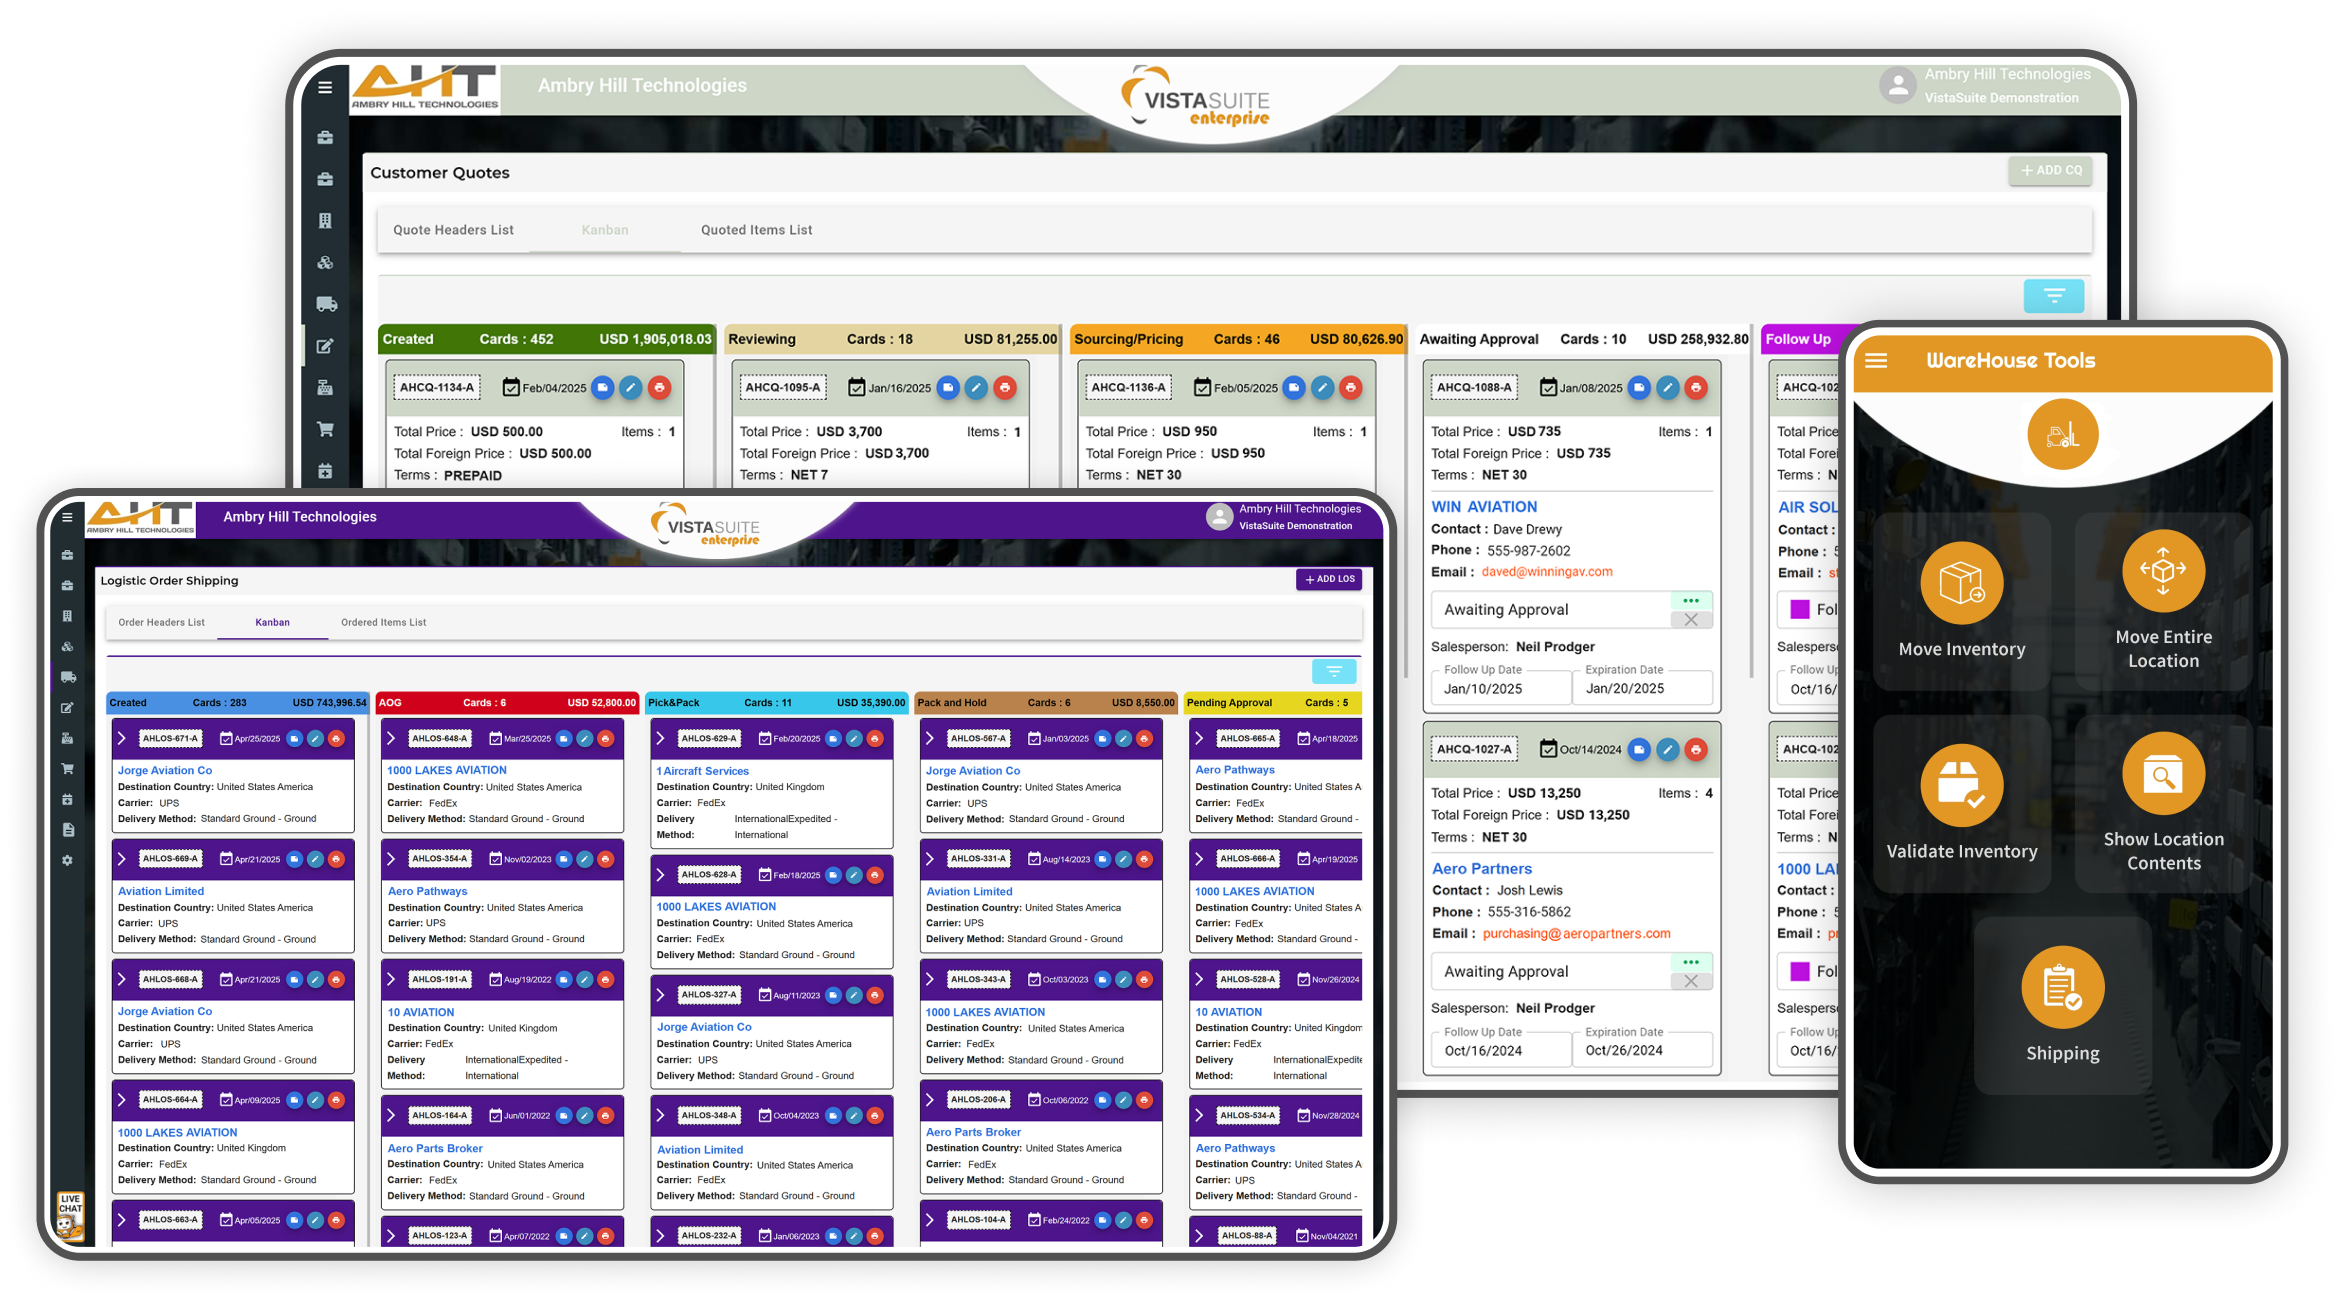Print the AHCQ-1134-A quote card
The height and width of the screenshot is (1300, 2342).
(x=659, y=388)
